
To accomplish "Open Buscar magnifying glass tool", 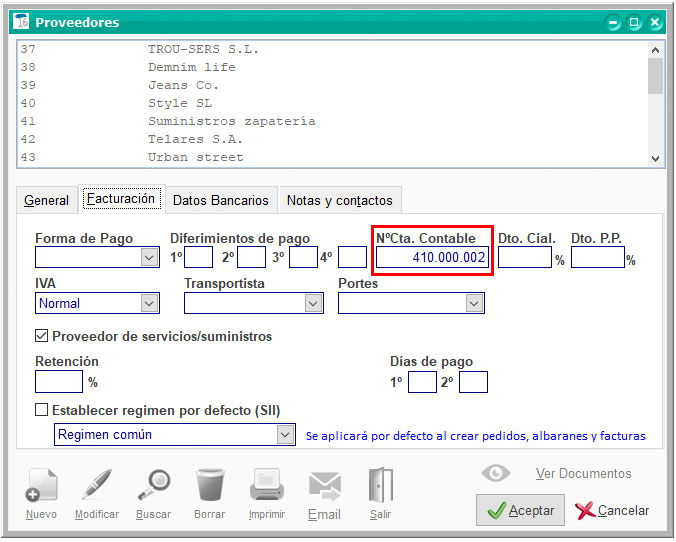I will click(x=154, y=486).
